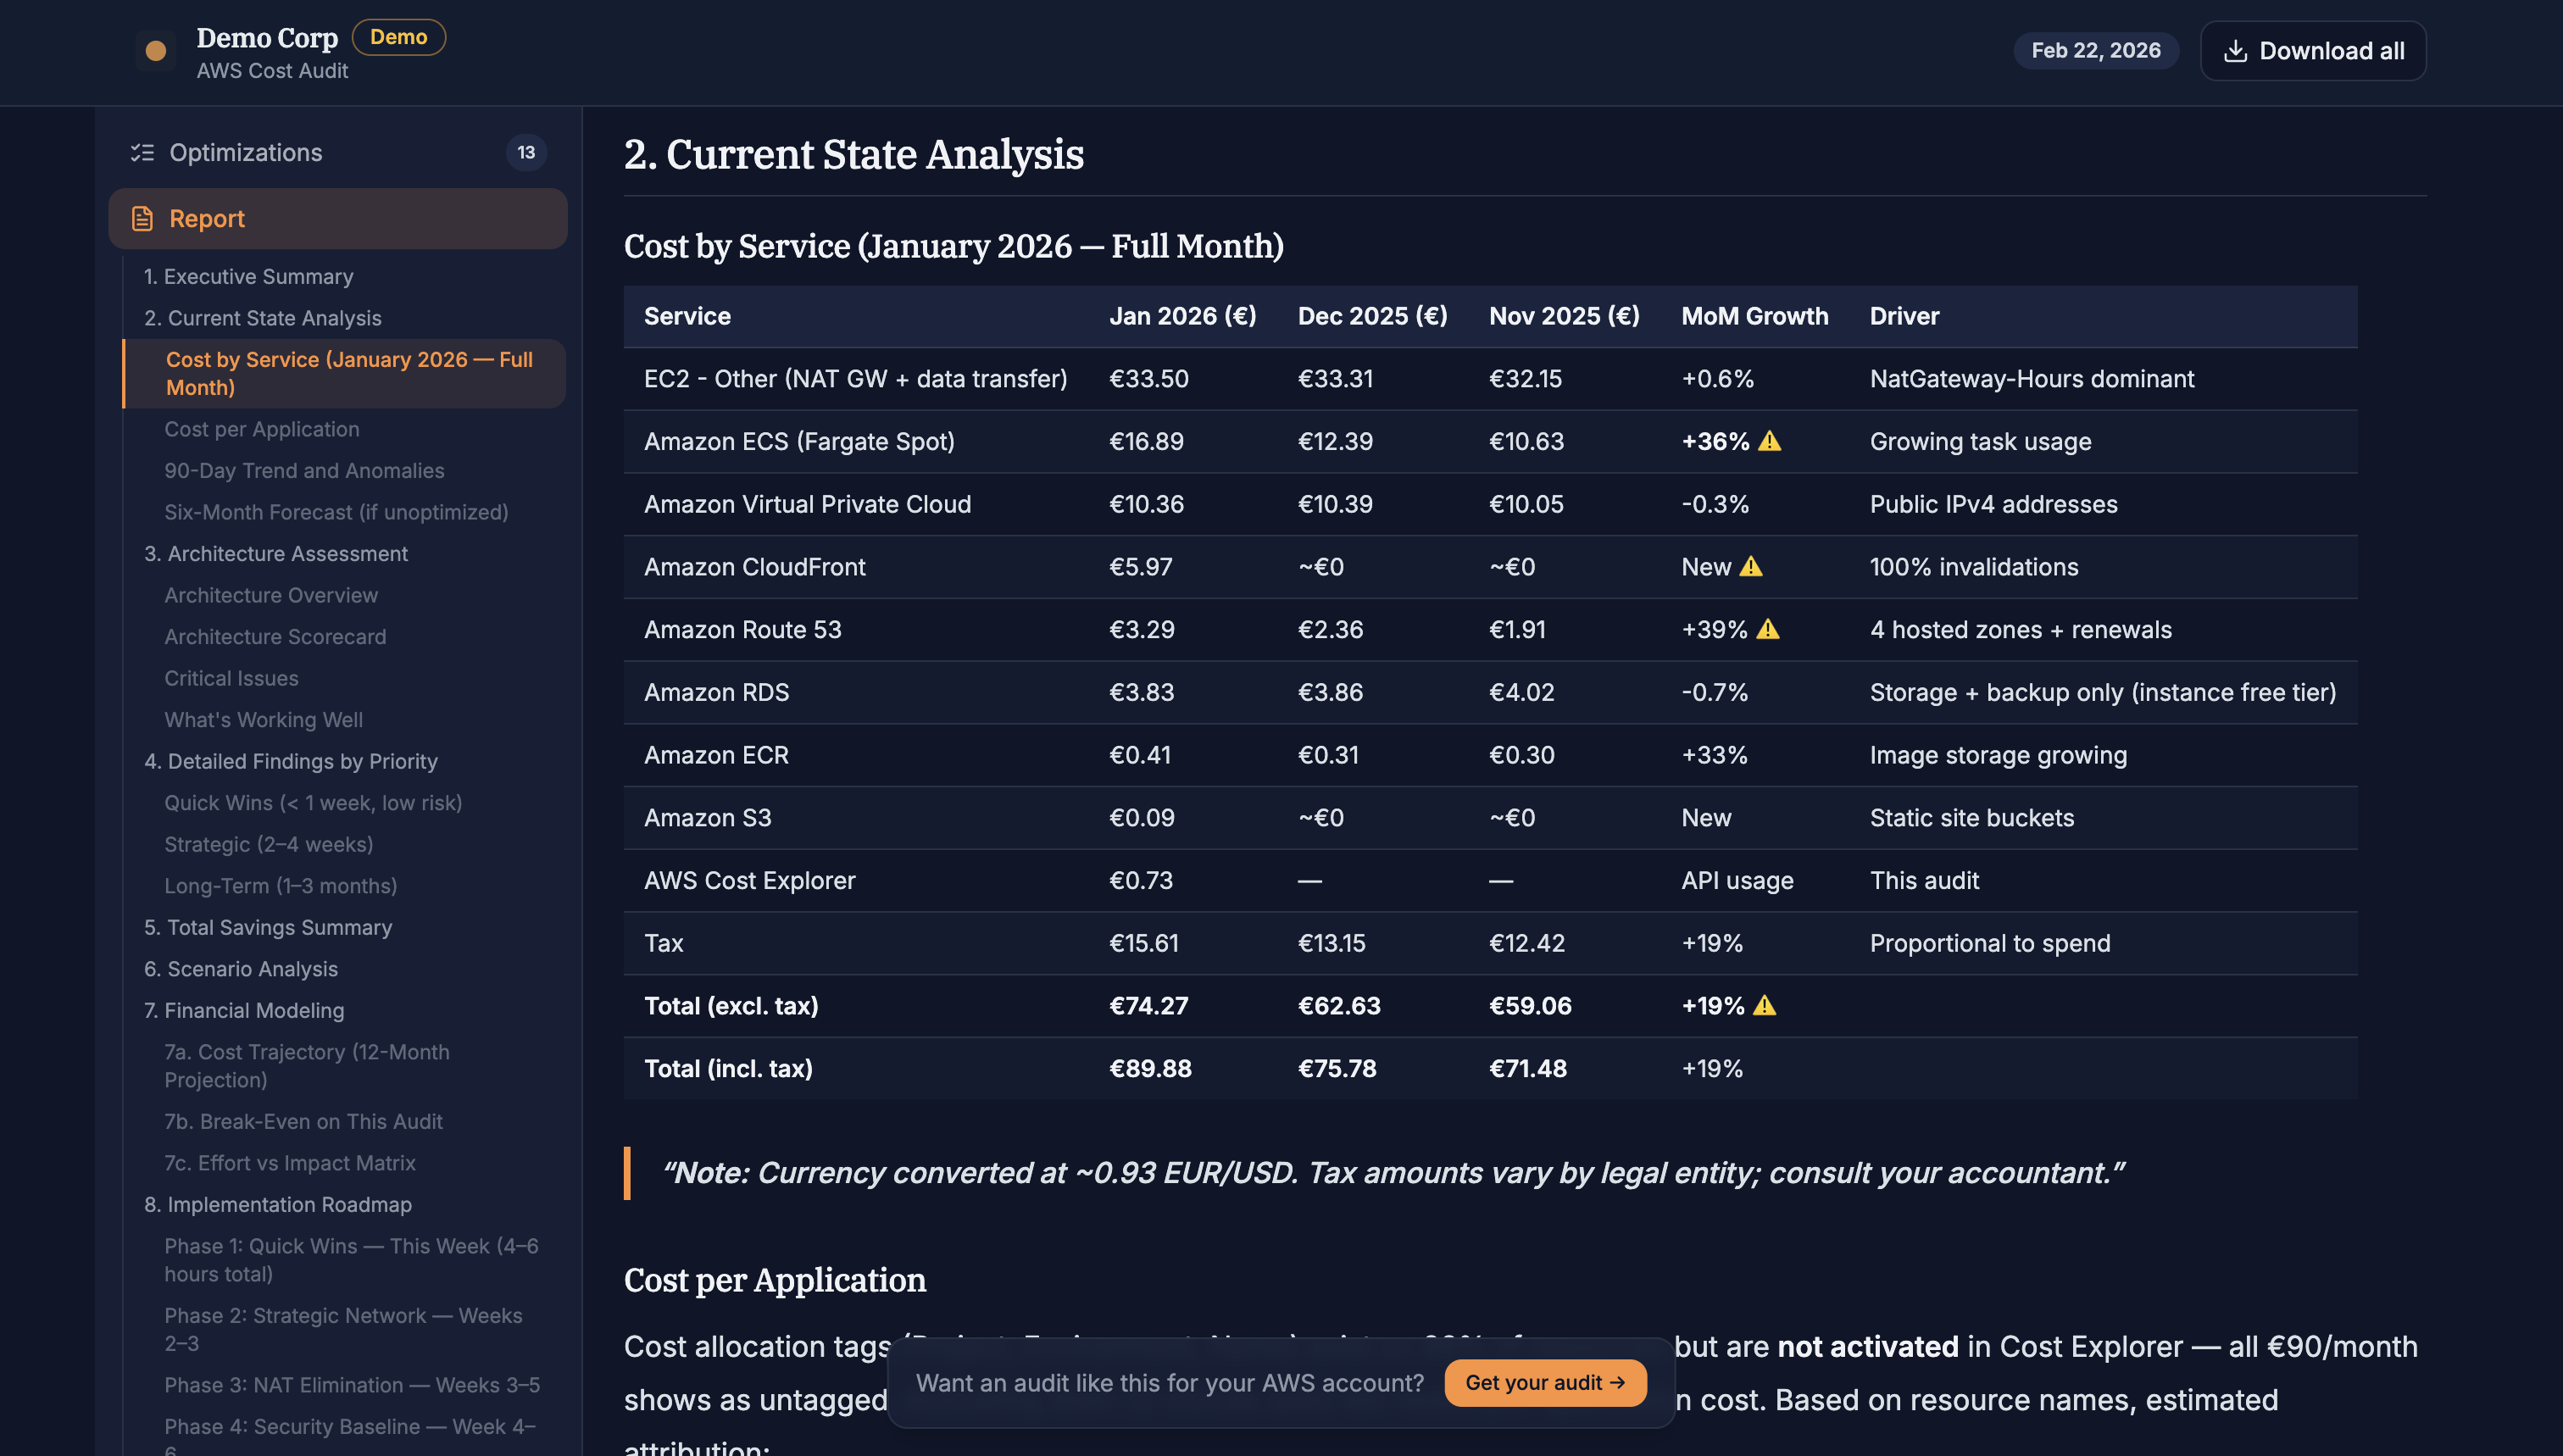Viewport: 2563px width, 1456px height.
Task: Click the warning icon on CloudFront New row
Action: coord(1752,566)
